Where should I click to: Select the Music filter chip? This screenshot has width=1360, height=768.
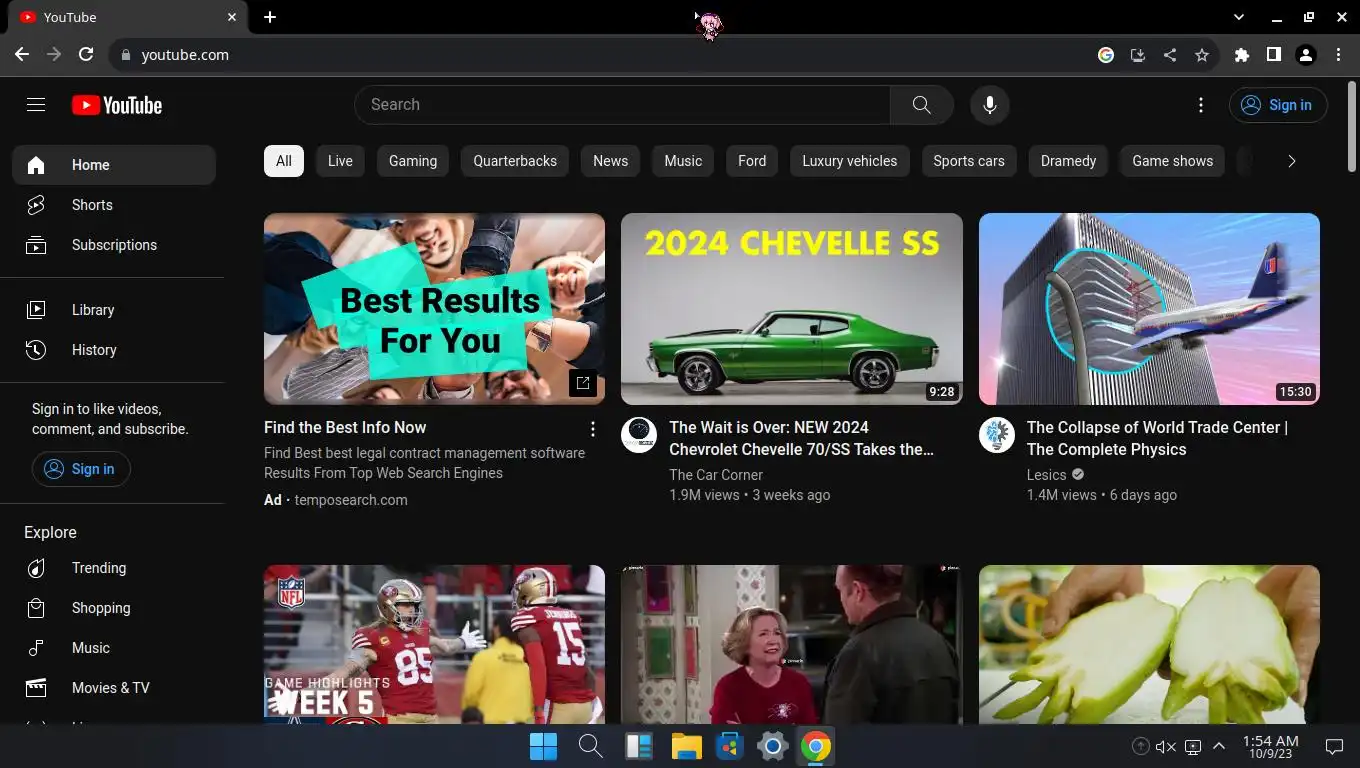tap(683, 161)
